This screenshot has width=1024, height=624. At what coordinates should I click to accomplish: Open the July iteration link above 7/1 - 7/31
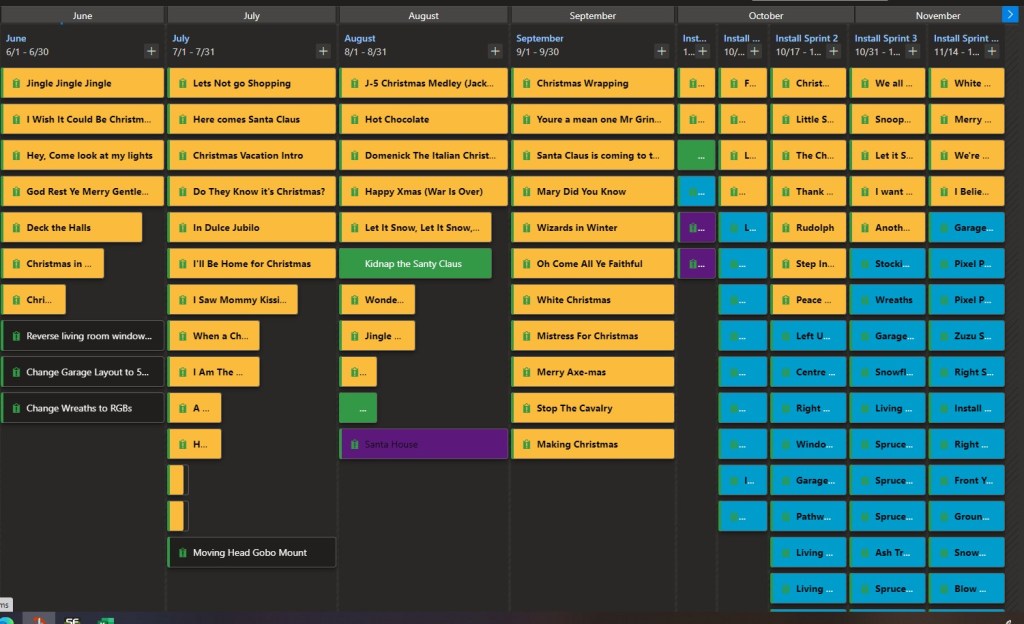[x=181, y=38]
